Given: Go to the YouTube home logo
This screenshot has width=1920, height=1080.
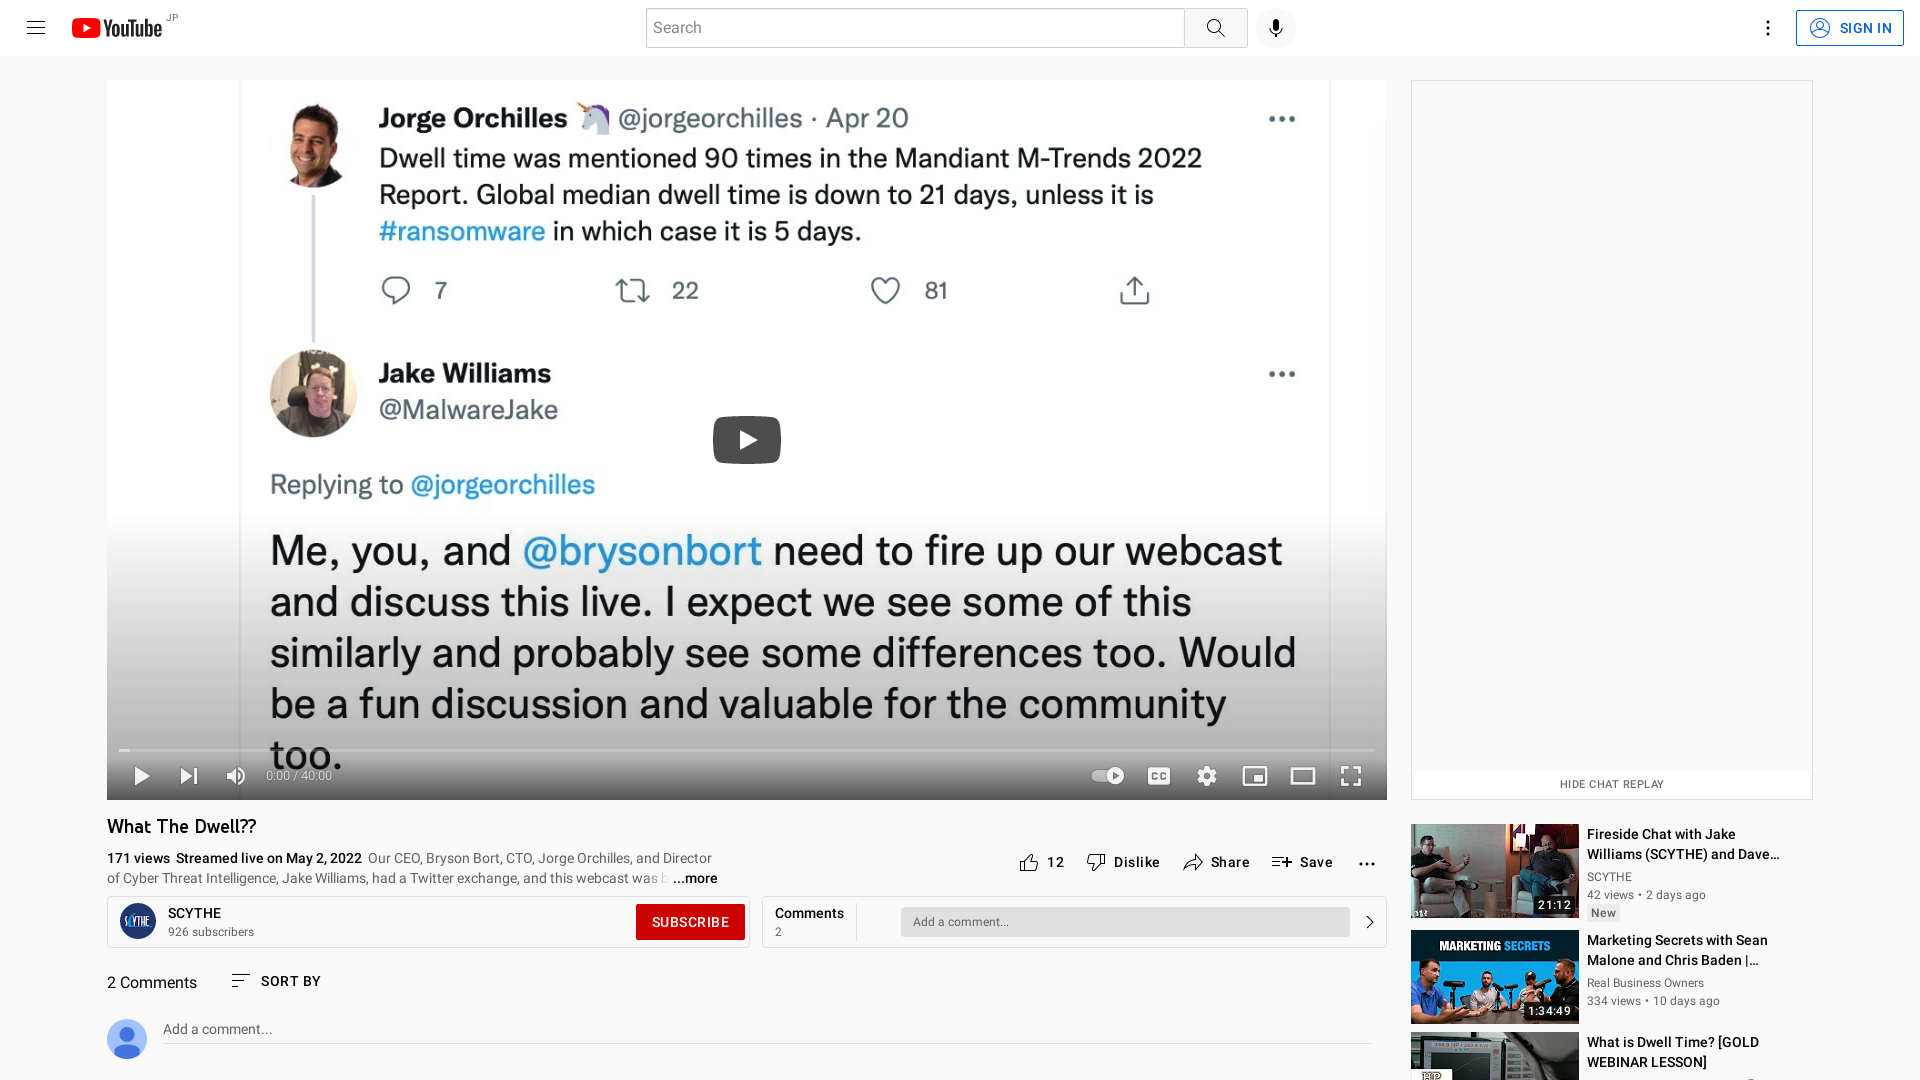Looking at the screenshot, I should click(117, 28).
